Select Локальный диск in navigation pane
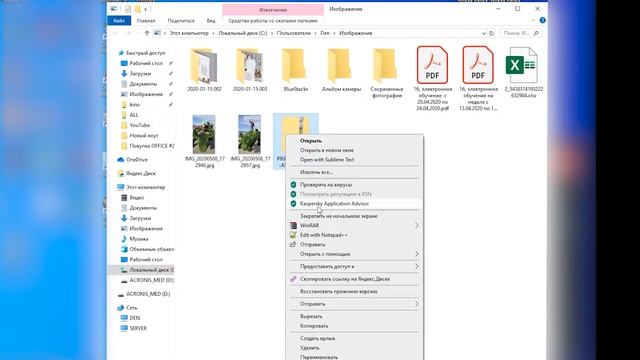Viewport: 640px width, 360px height. coord(151,270)
